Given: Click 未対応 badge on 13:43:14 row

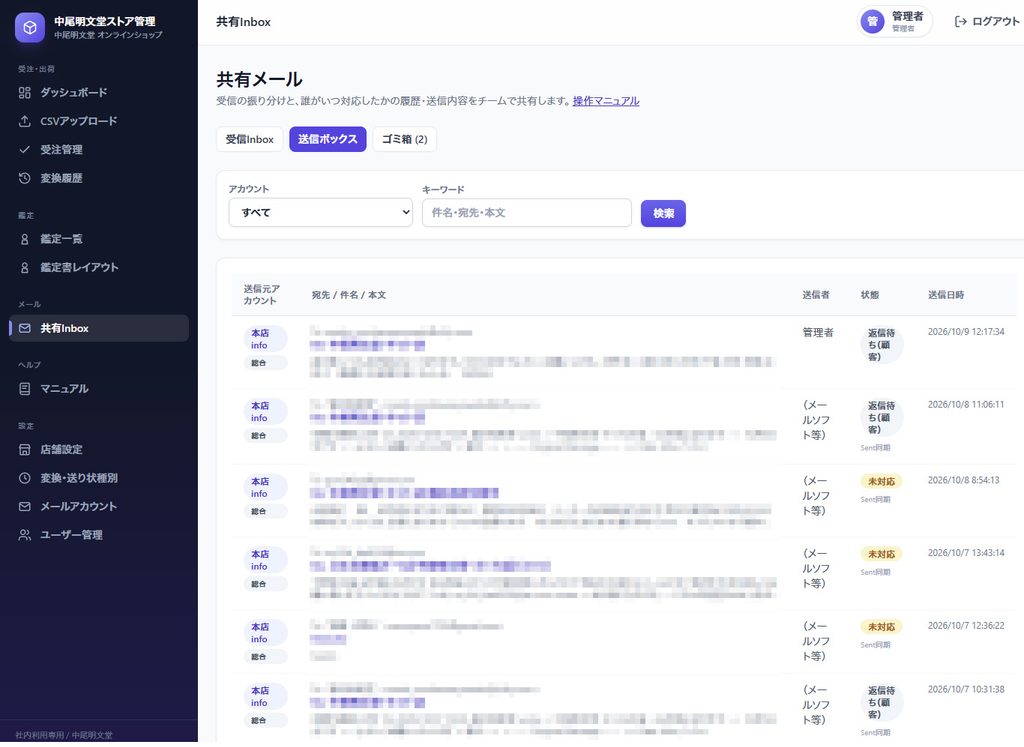Looking at the screenshot, I should pos(881,554).
